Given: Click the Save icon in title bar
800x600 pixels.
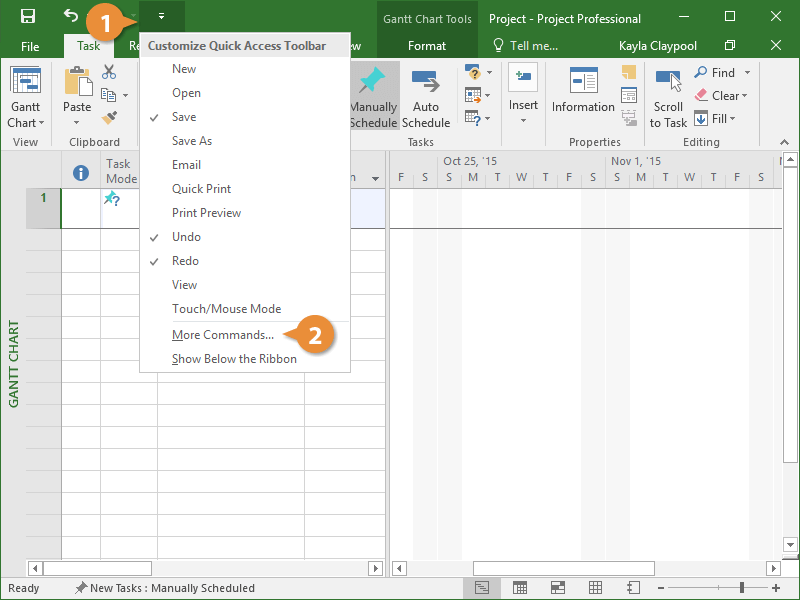Looking at the screenshot, I should (x=28, y=17).
